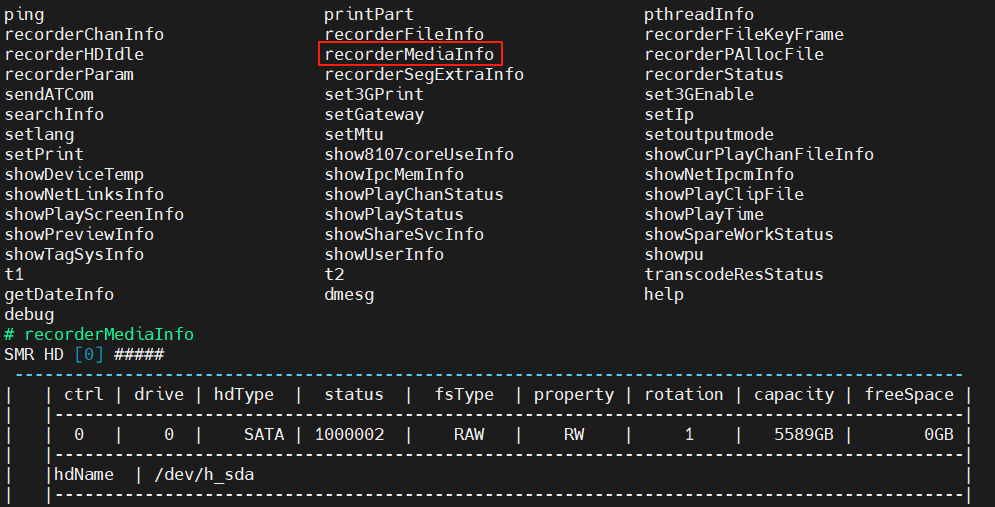The height and width of the screenshot is (507, 995).
Task: Click the dmesg command text
Action: tap(349, 295)
